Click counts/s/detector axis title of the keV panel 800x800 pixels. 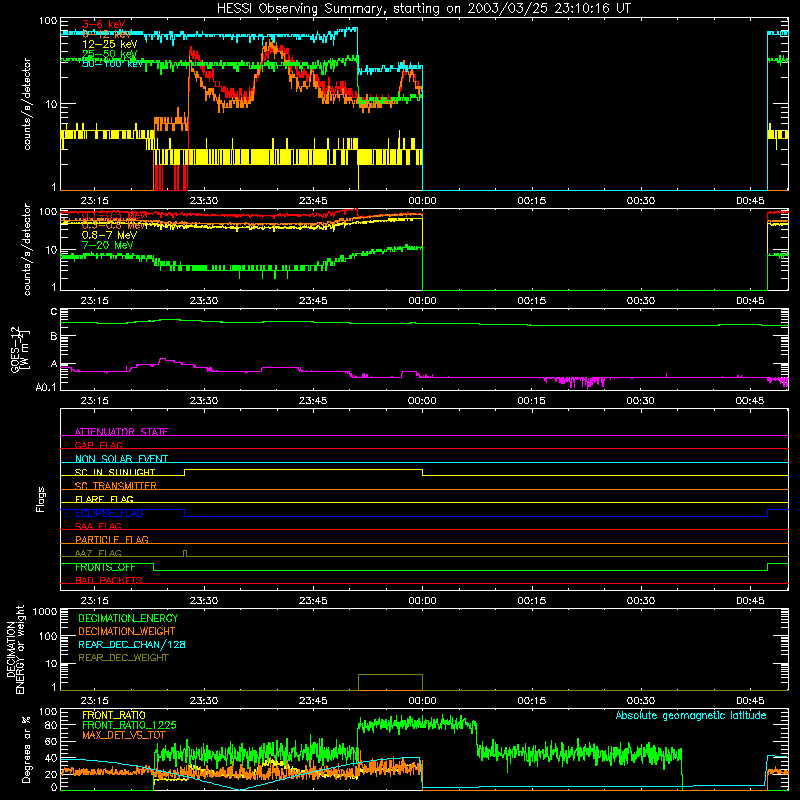click(27, 104)
